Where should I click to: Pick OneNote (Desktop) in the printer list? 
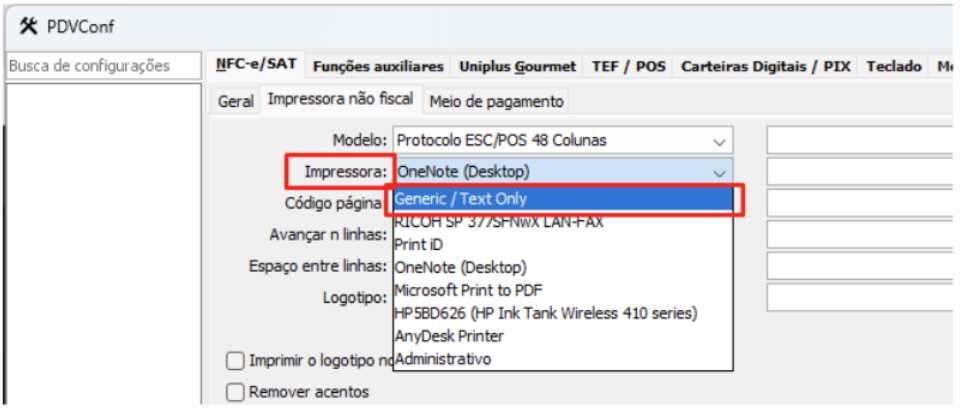tap(461, 267)
